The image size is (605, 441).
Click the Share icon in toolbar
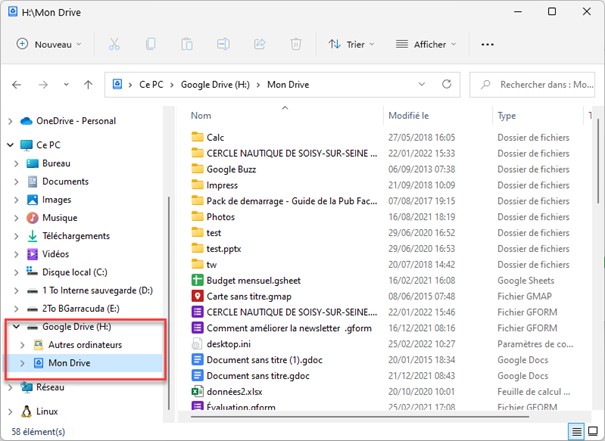[259, 45]
